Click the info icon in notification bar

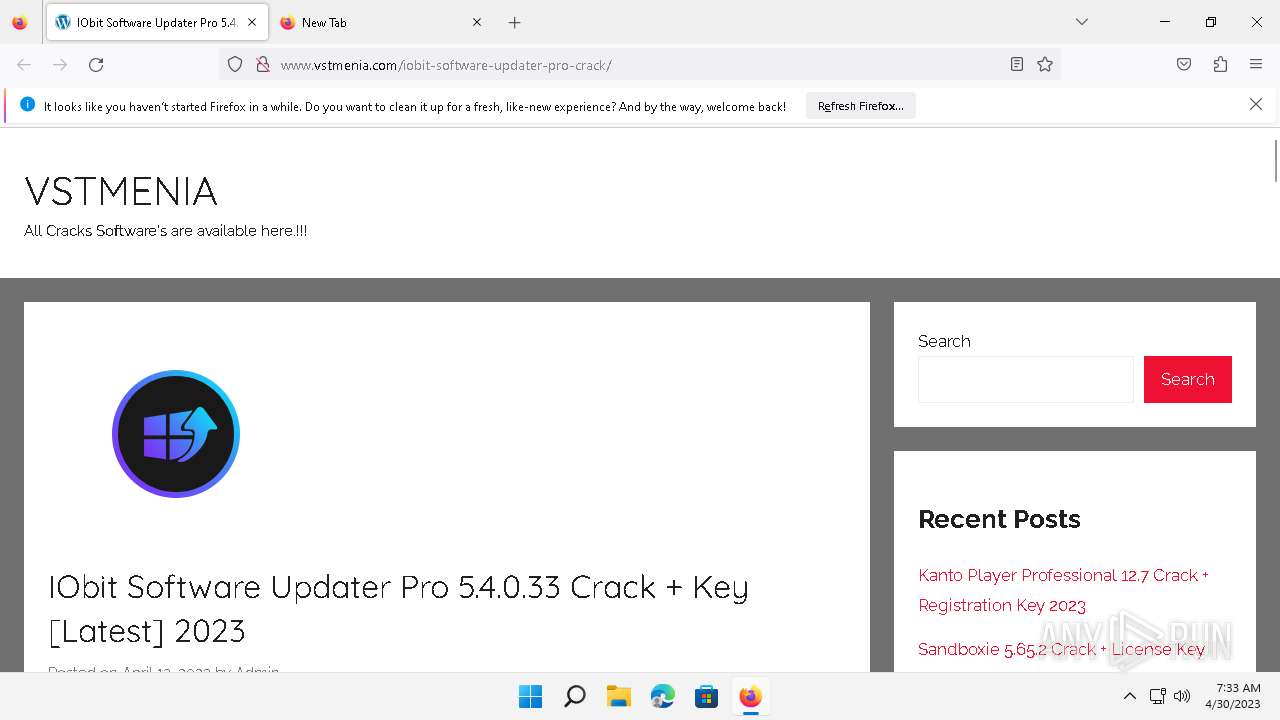coord(27,105)
